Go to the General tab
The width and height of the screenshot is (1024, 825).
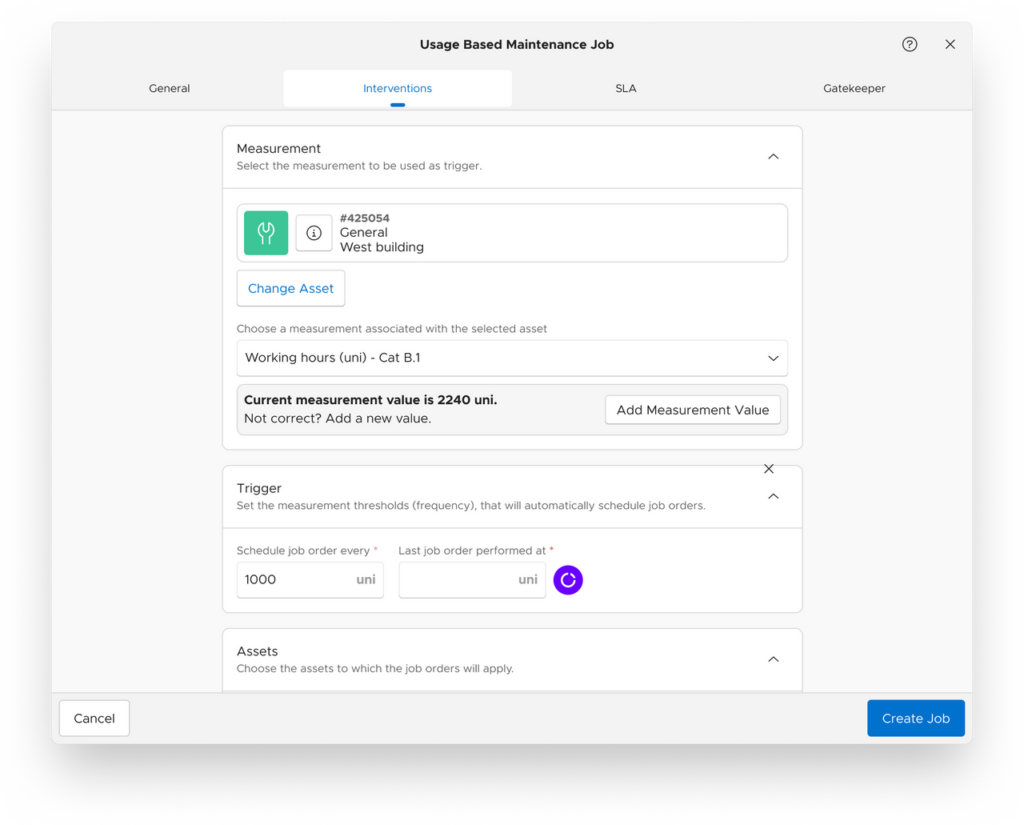[168, 88]
